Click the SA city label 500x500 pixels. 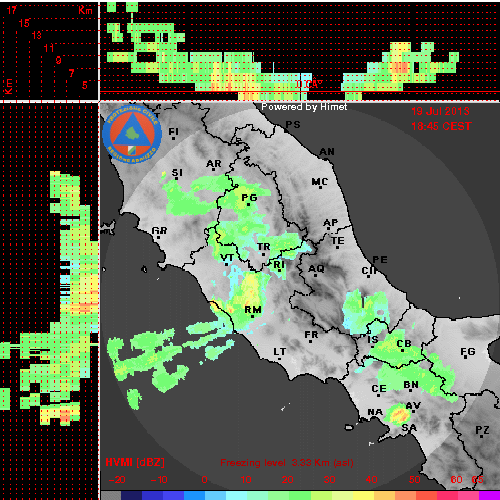click(409, 427)
